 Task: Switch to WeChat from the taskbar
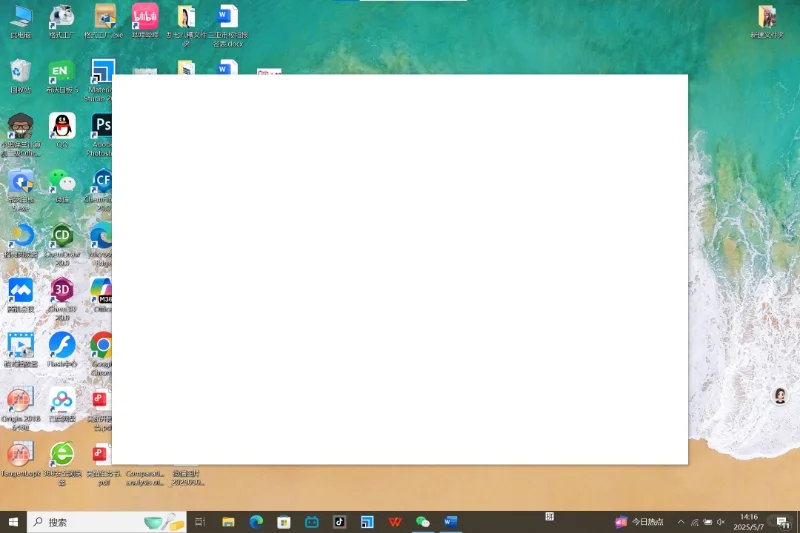click(423, 522)
